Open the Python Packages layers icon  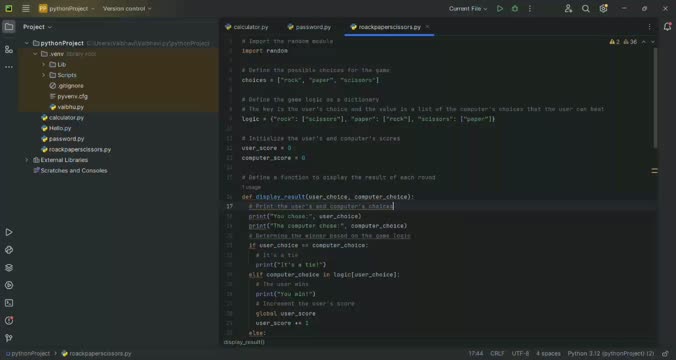click(x=9, y=268)
